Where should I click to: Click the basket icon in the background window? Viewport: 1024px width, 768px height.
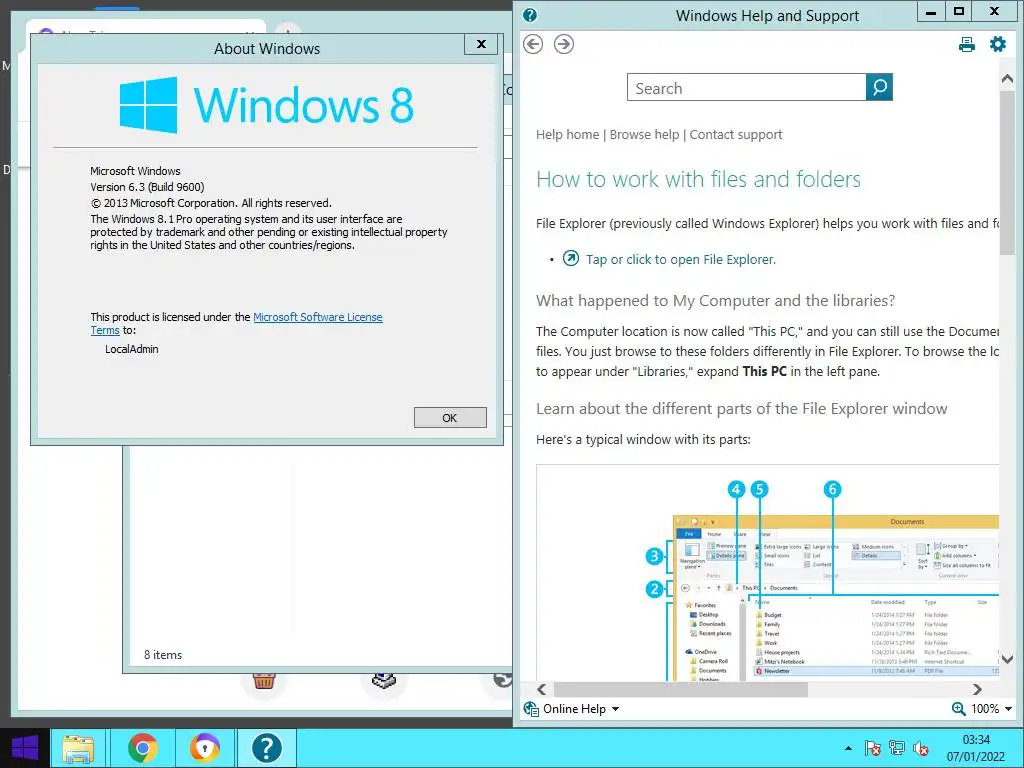[x=264, y=681]
